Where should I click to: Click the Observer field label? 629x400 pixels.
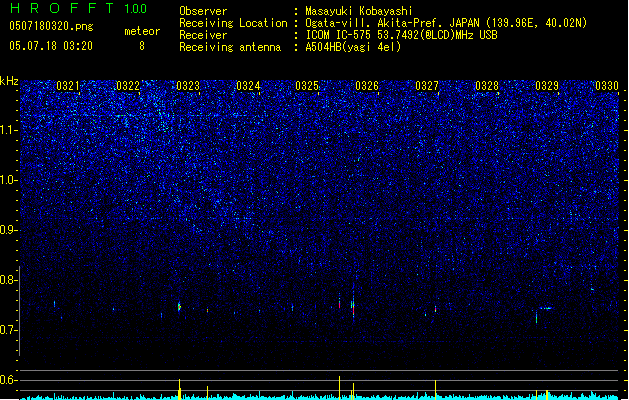click(x=203, y=11)
